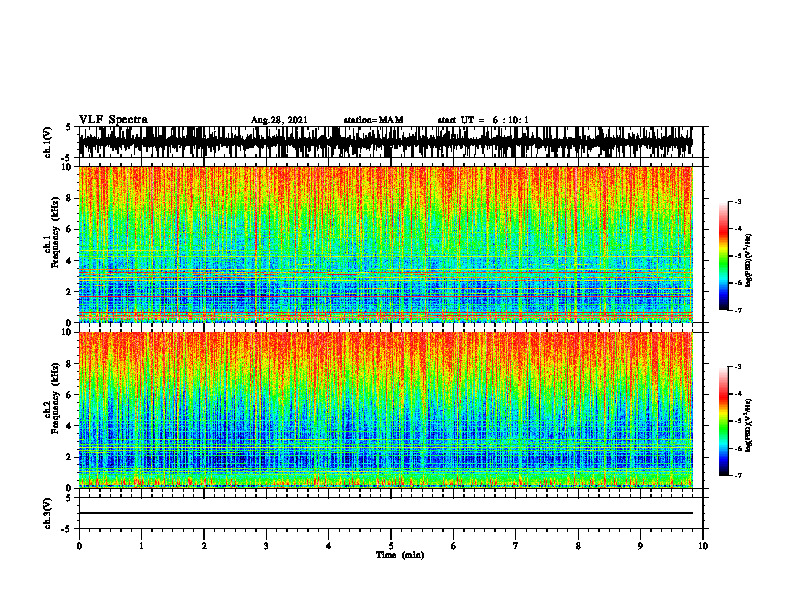
Task: Click the time axis tick label "0"
Action: (79, 546)
